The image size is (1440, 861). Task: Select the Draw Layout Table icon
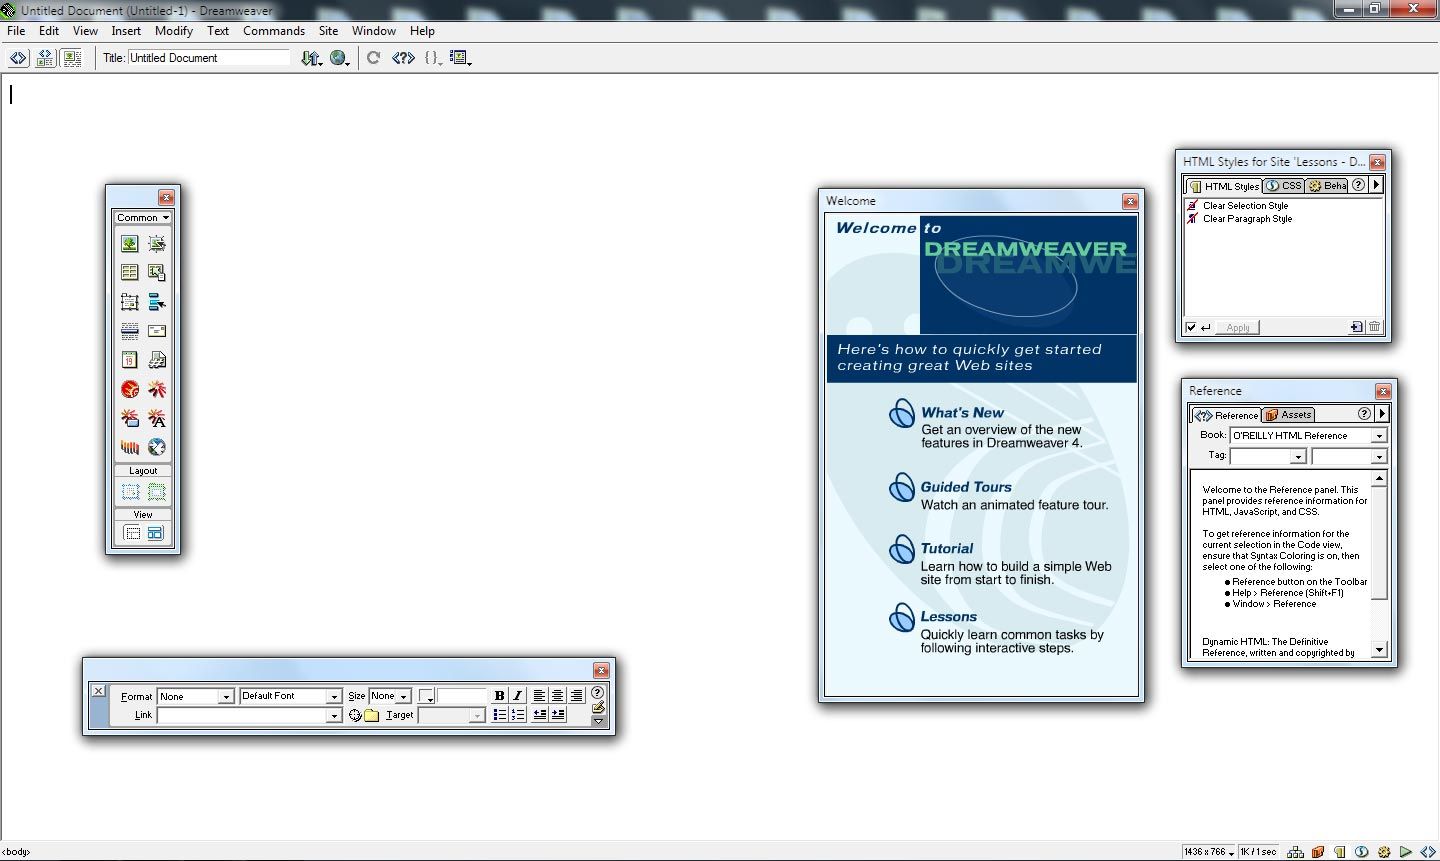(157, 491)
